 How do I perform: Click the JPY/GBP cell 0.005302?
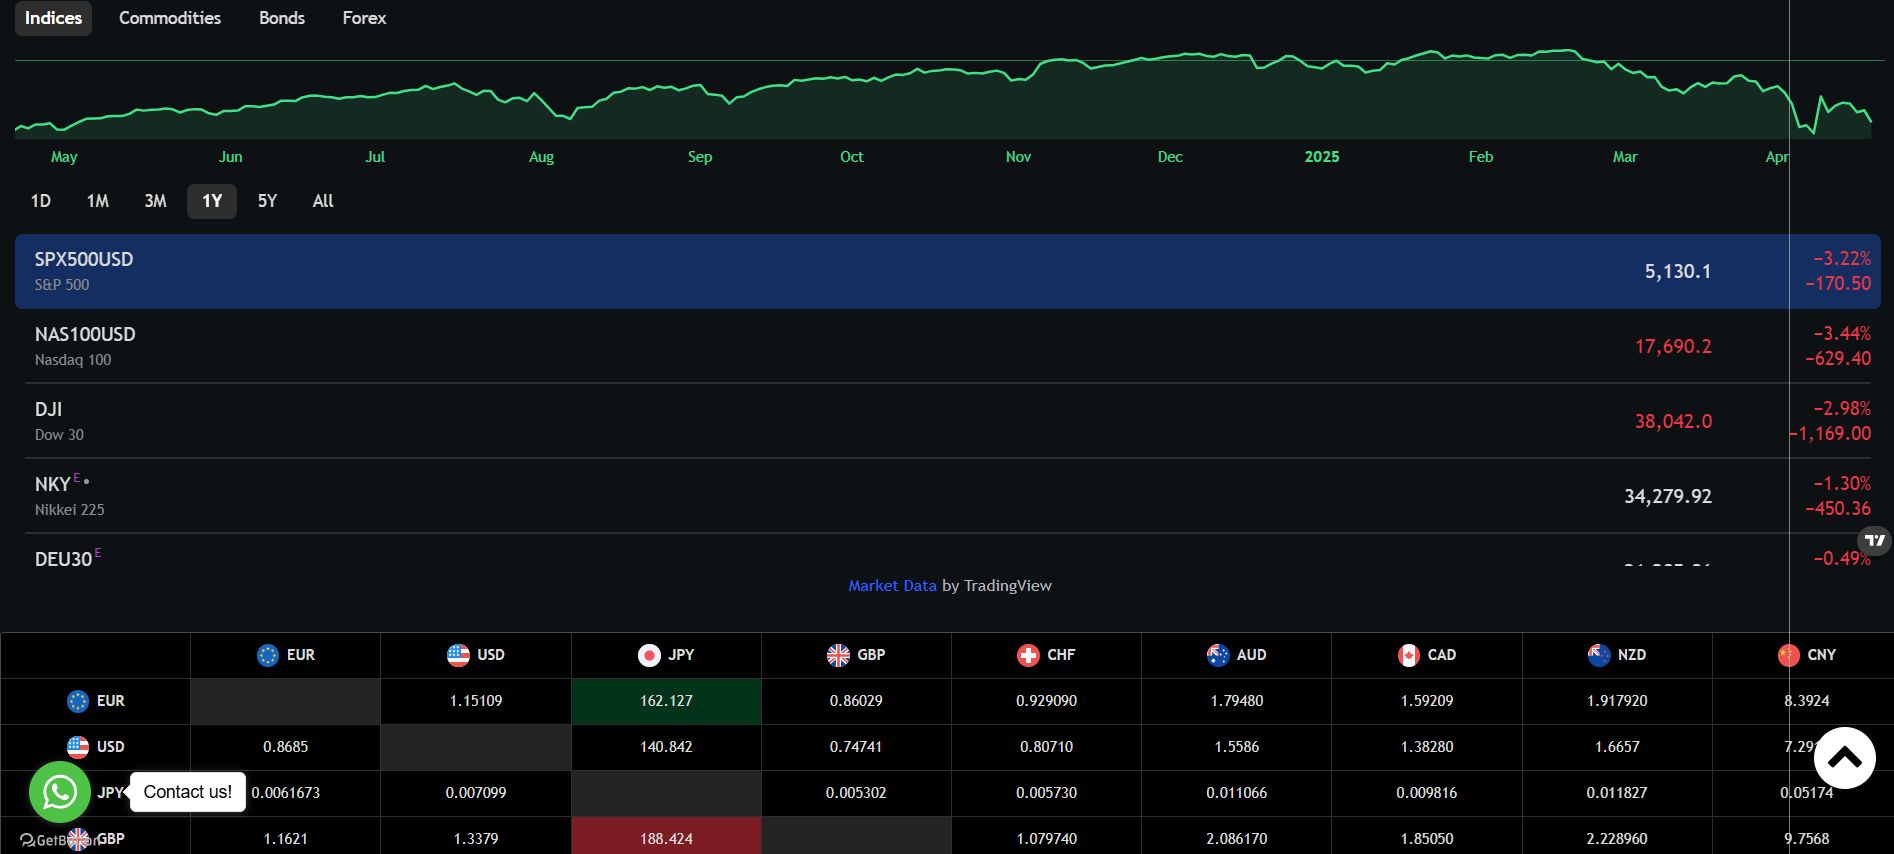(856, 793)
